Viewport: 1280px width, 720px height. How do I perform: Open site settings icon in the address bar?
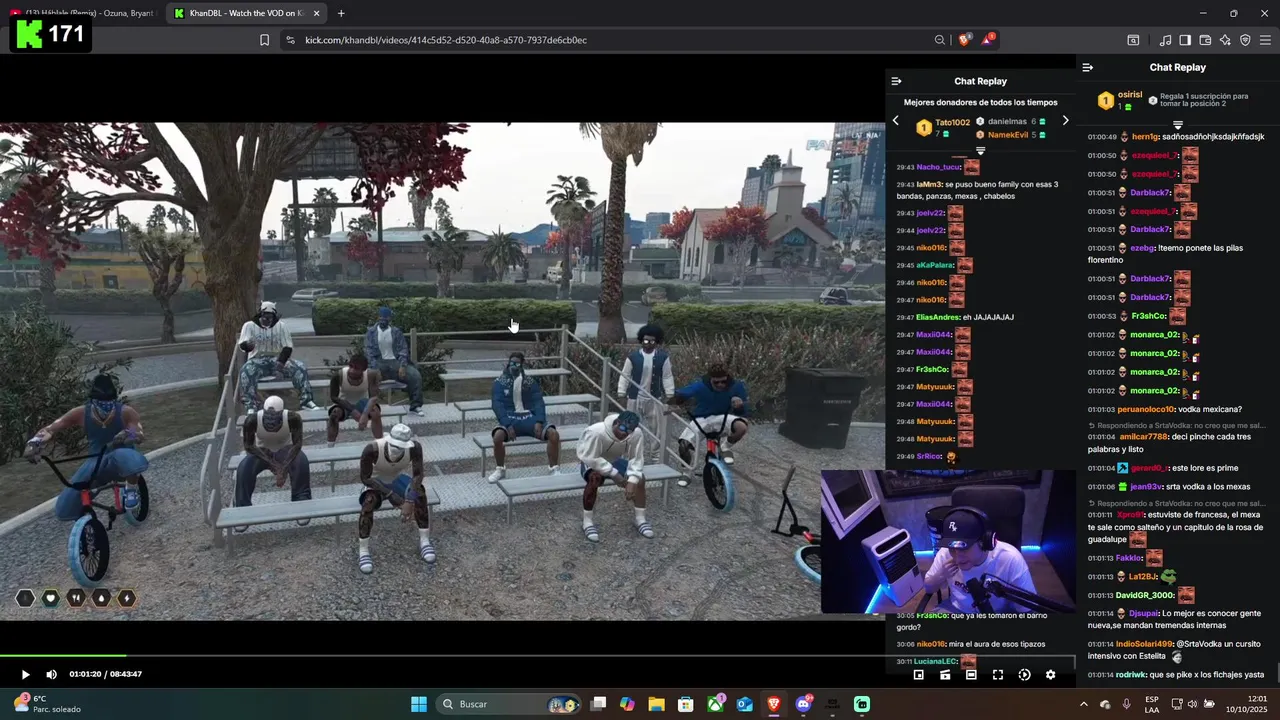[x=290, y=40]
